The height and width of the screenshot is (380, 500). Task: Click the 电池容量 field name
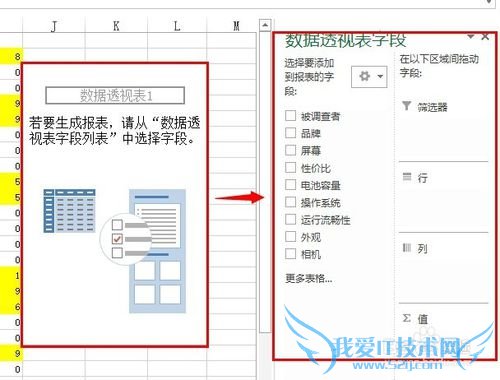(320, 185)
